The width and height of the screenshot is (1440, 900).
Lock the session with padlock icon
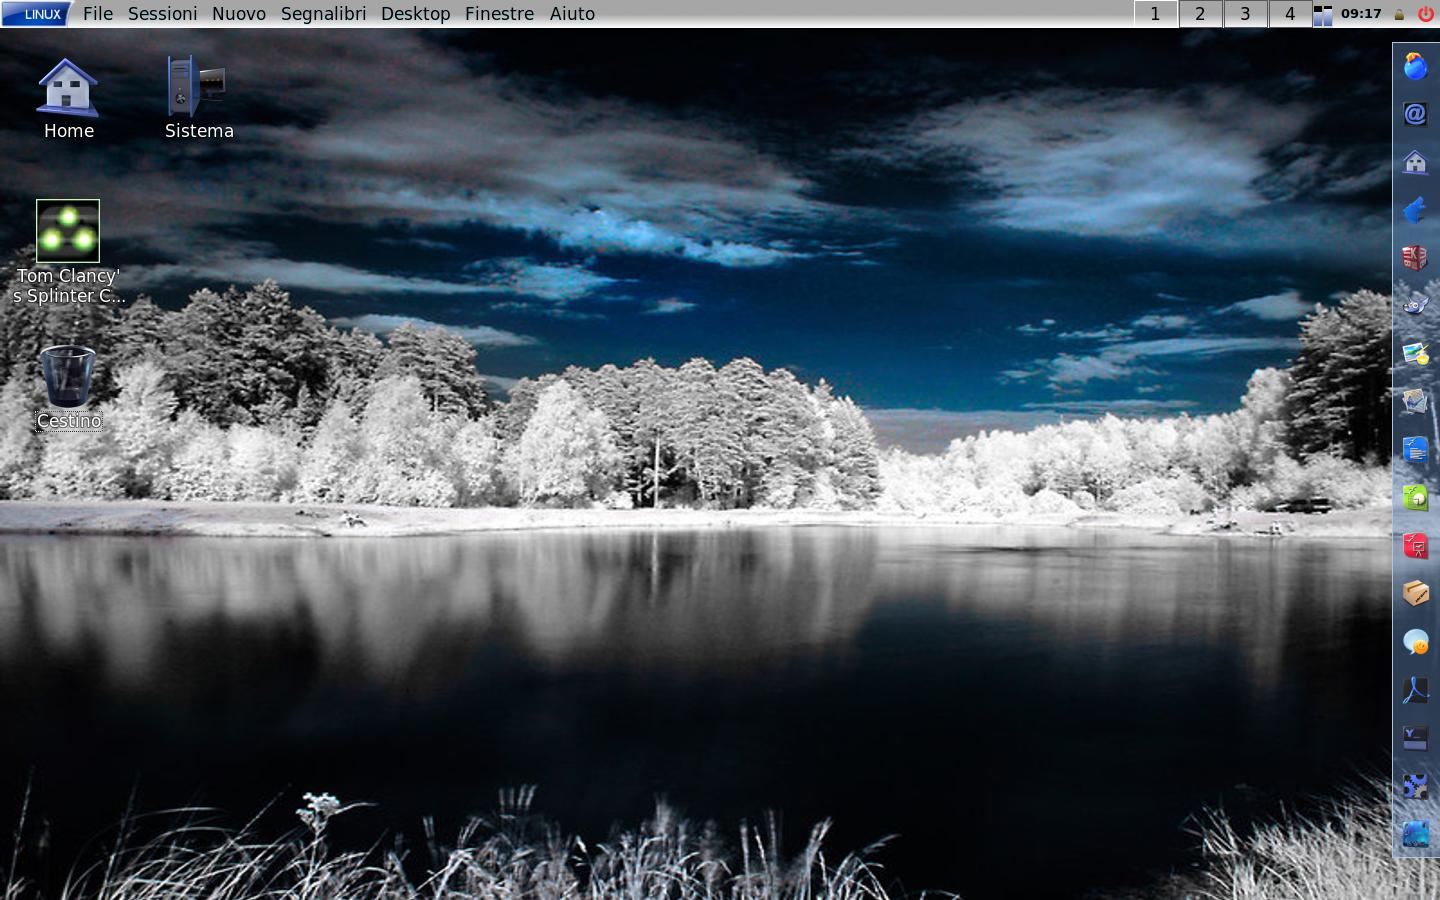[x=1400, y=15]
